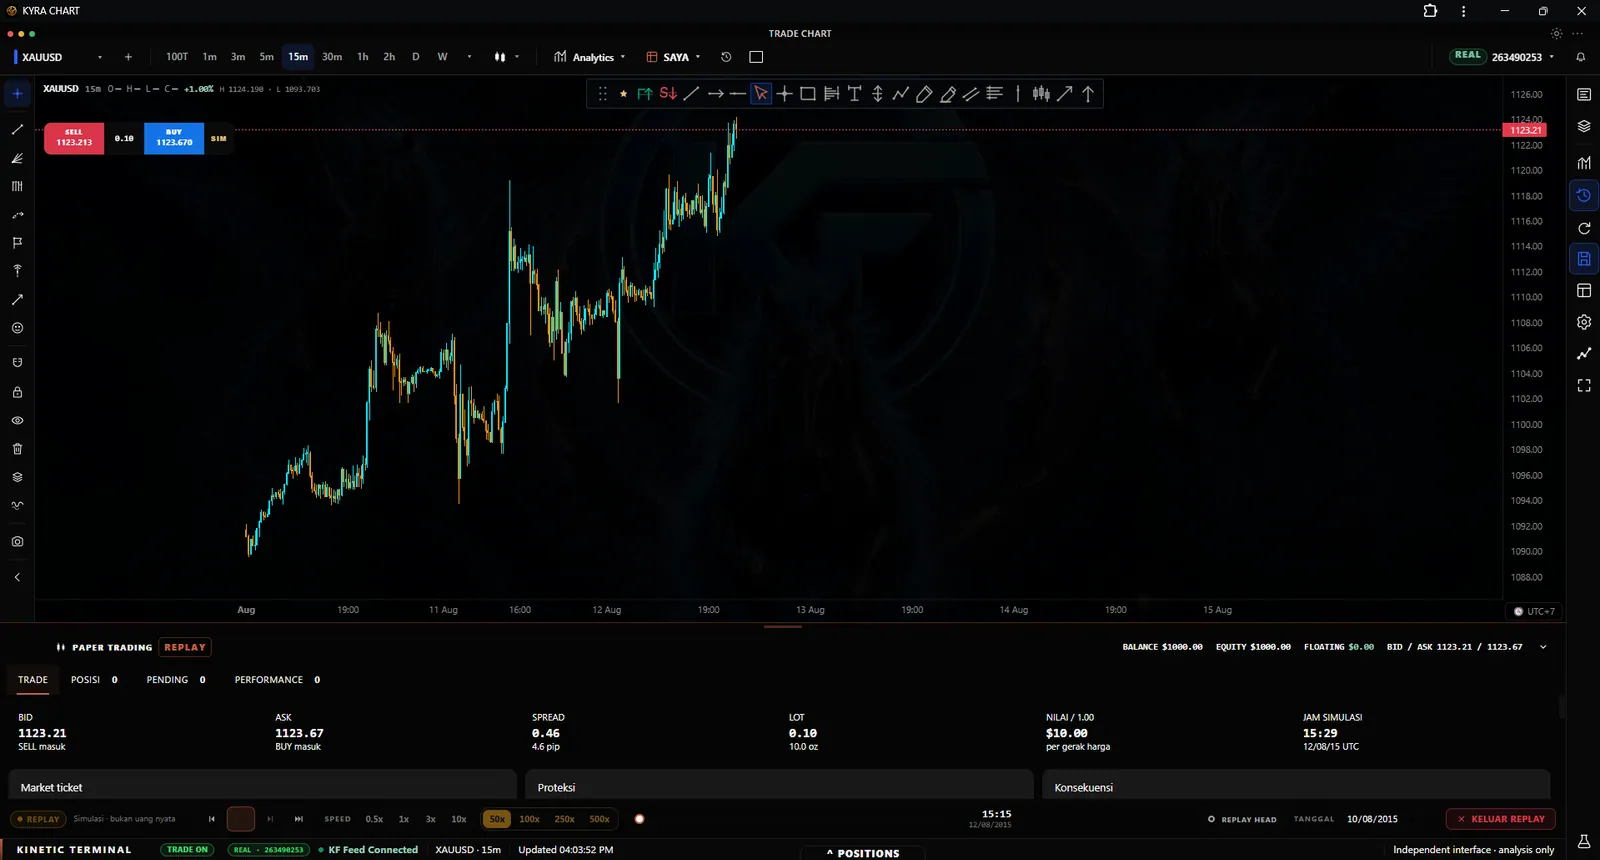1600x860 pixels.
Task: Set replay speed to 100x
Action: coord(529,819)
